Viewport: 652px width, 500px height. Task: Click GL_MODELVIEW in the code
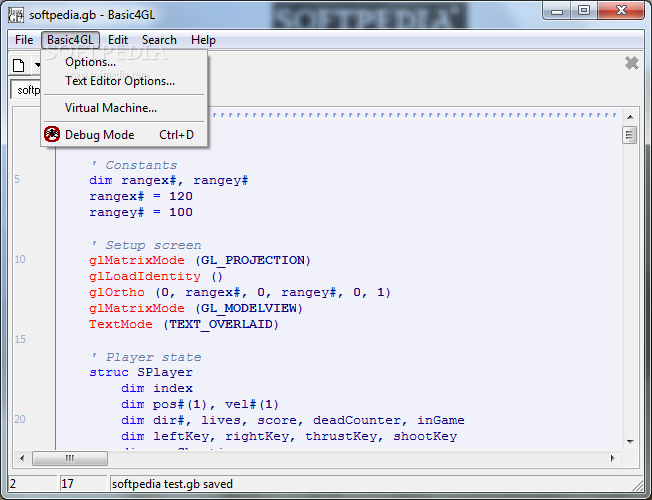[249, 308]
